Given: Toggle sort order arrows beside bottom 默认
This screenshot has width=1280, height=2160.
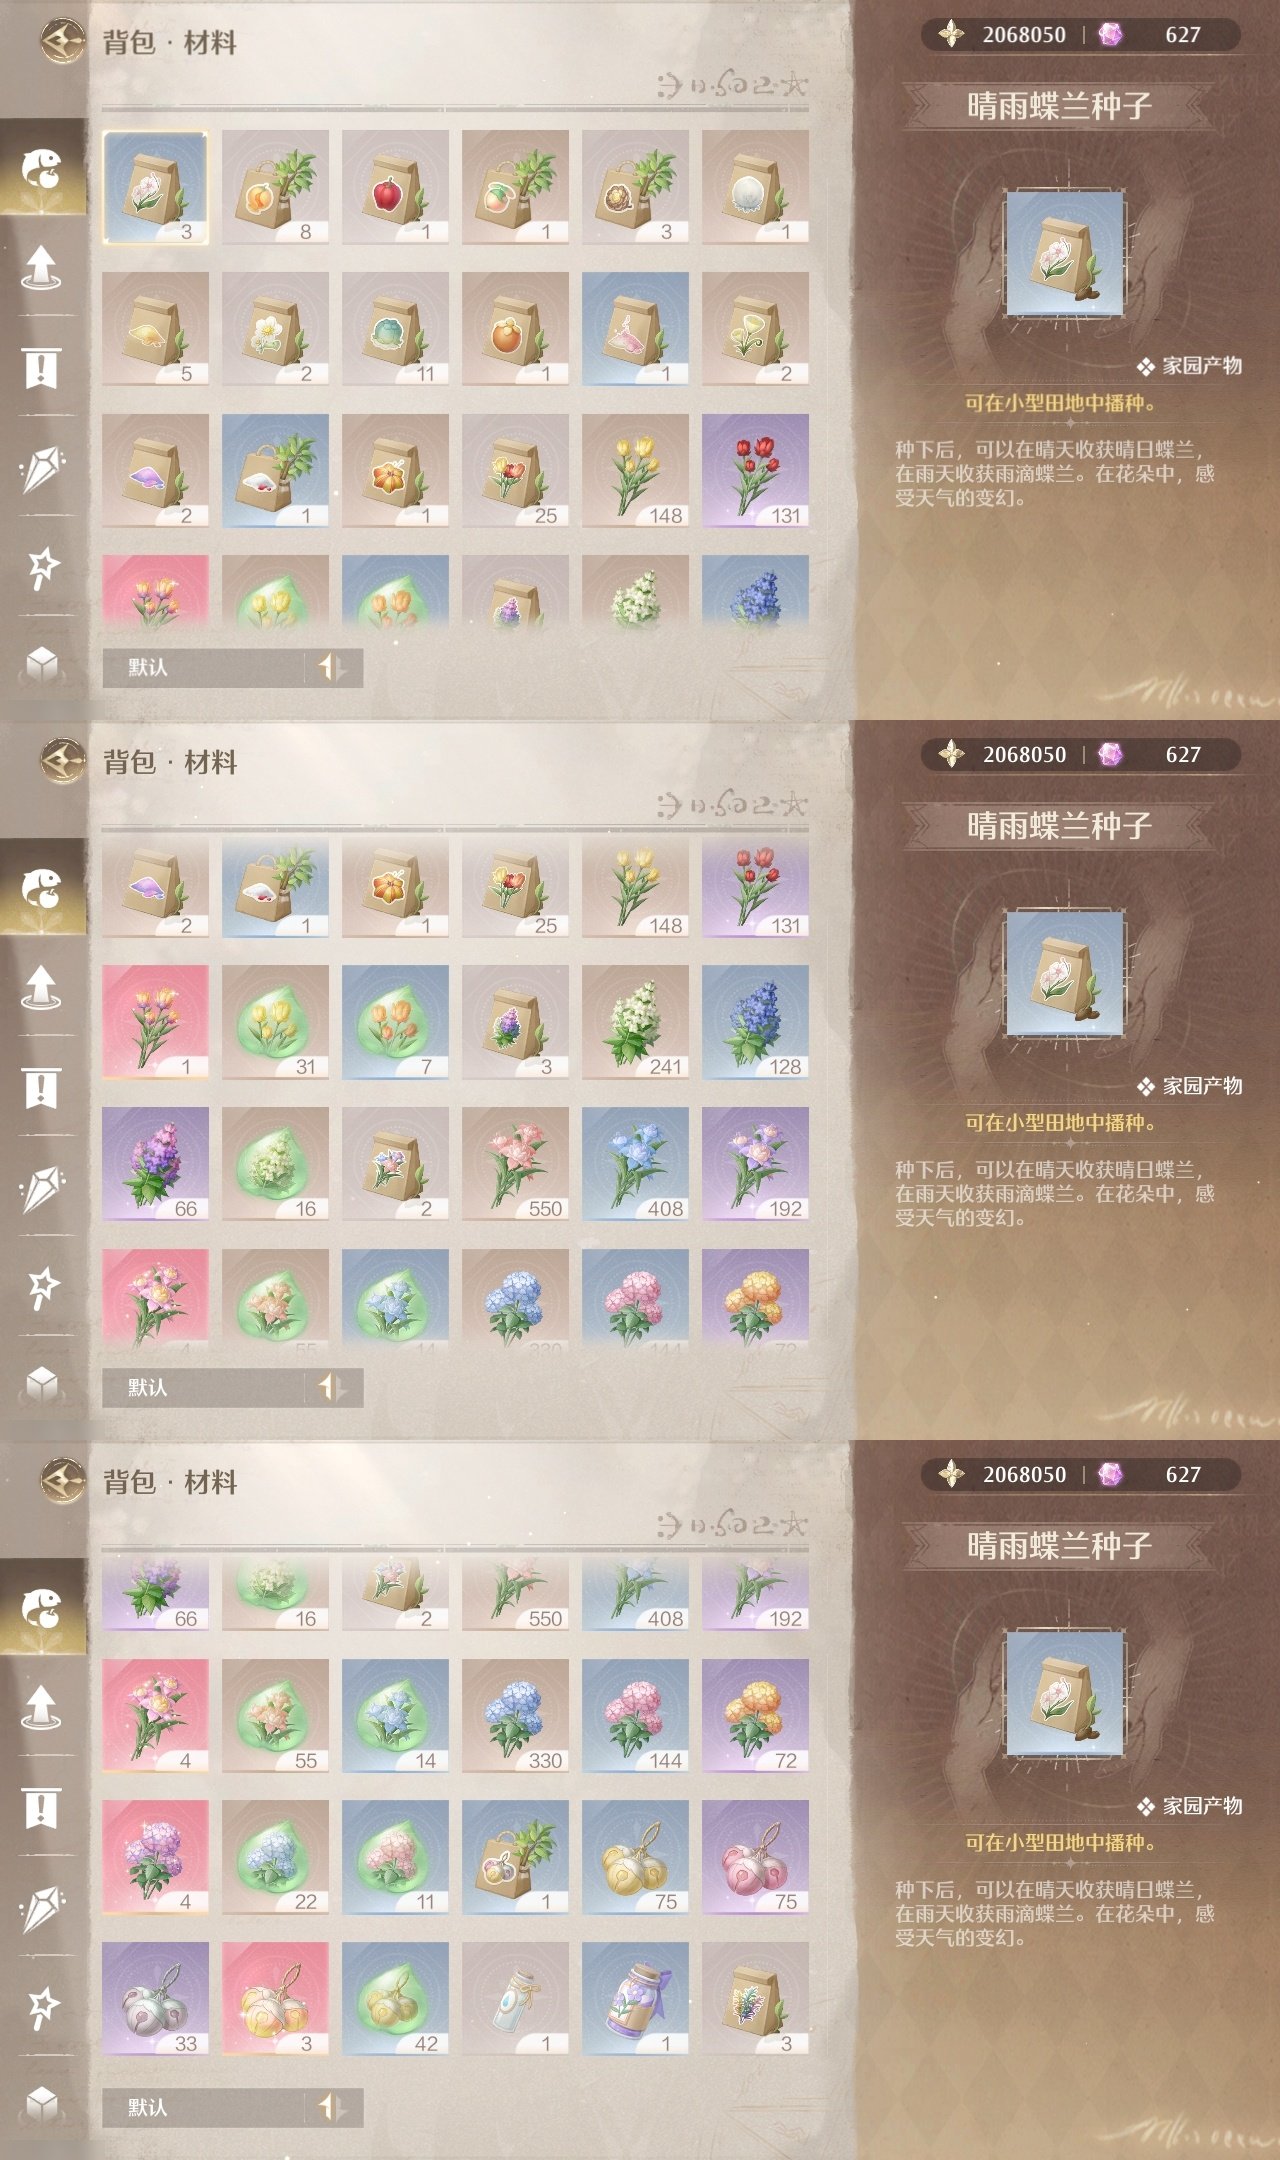Looking at the screenshot, I should (x=333, y=2107).
